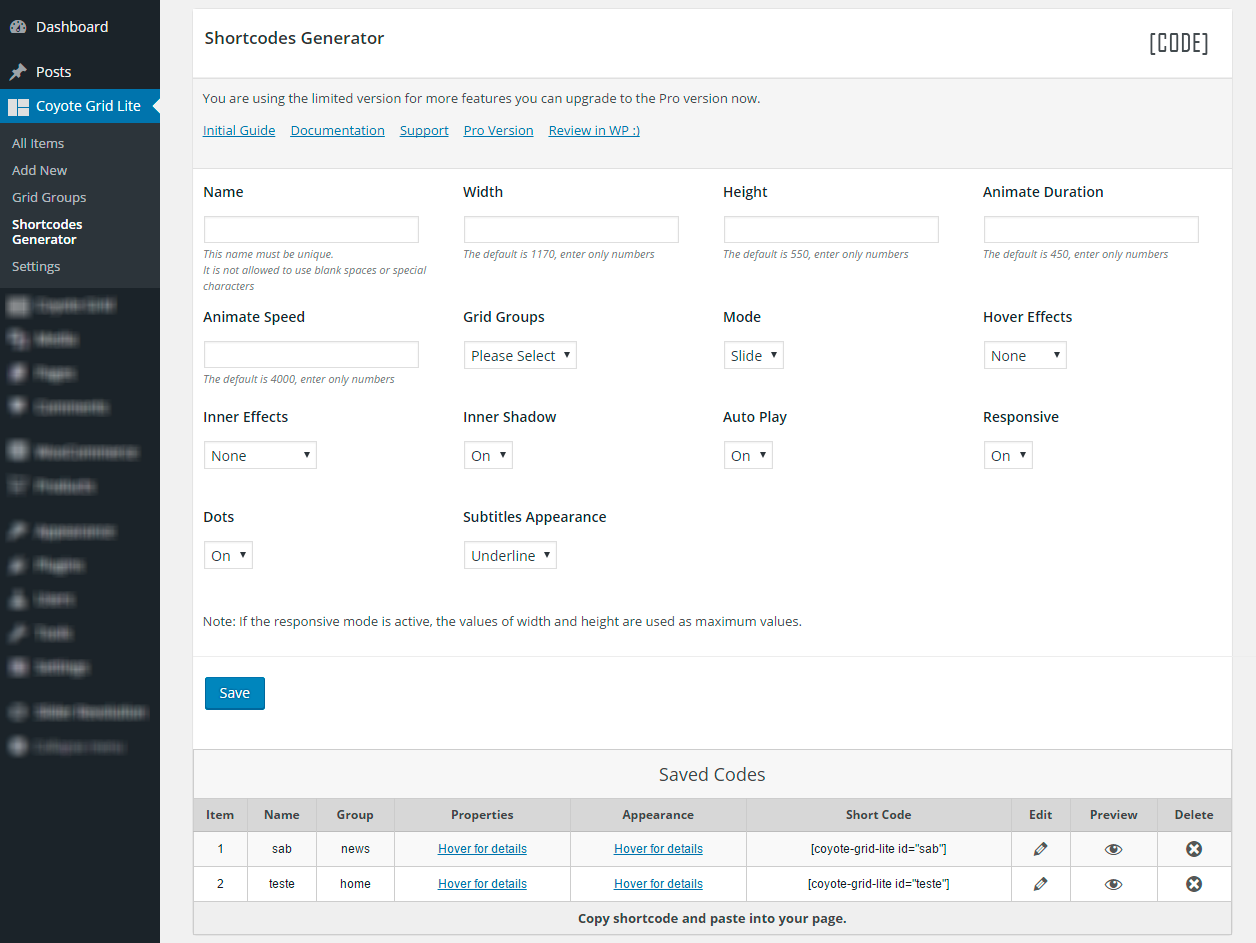Preview the teste shortcode with eye icon

(x=1113, y=884)
